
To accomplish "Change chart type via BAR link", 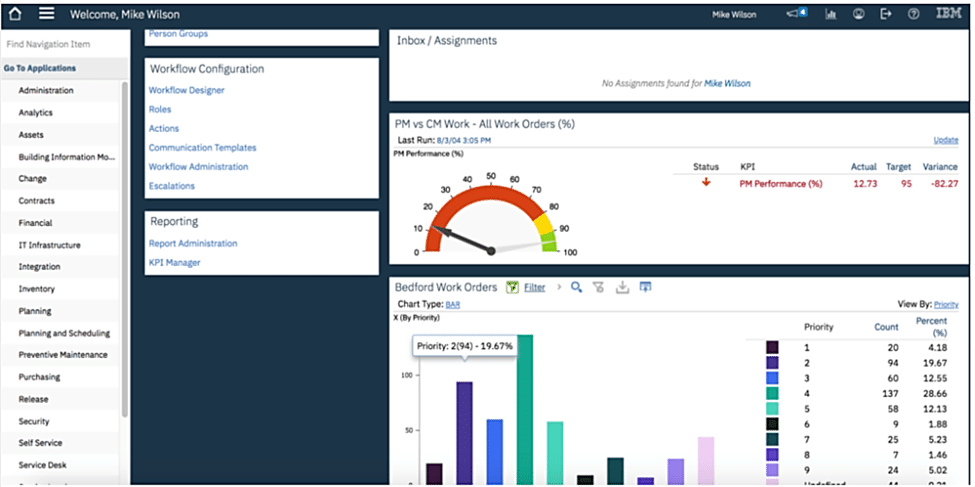I will (x=453, y=304).
